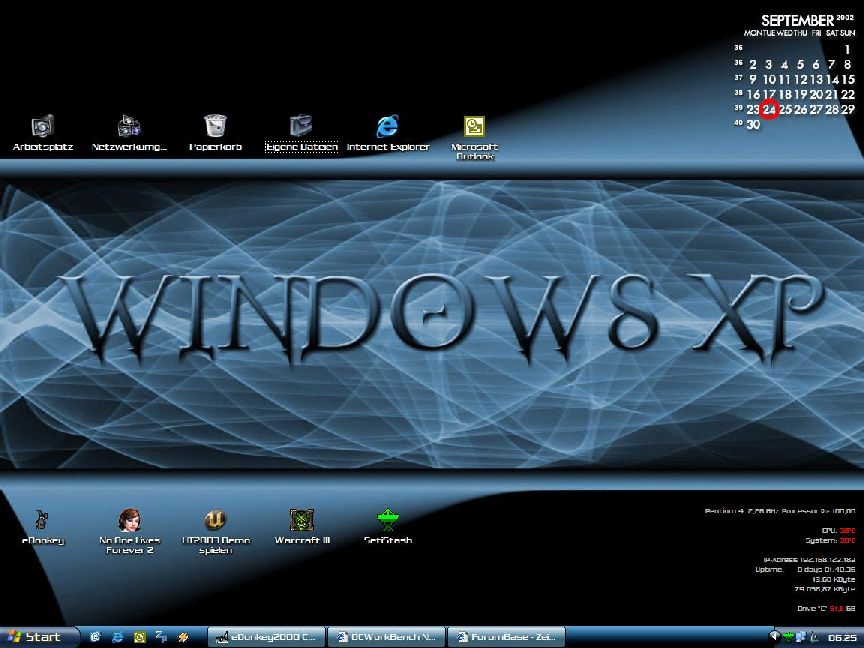This screenshot has height=648, width=864.
Task: Launch the eDonkey desktop shortcut
Action: coord(42,527)
